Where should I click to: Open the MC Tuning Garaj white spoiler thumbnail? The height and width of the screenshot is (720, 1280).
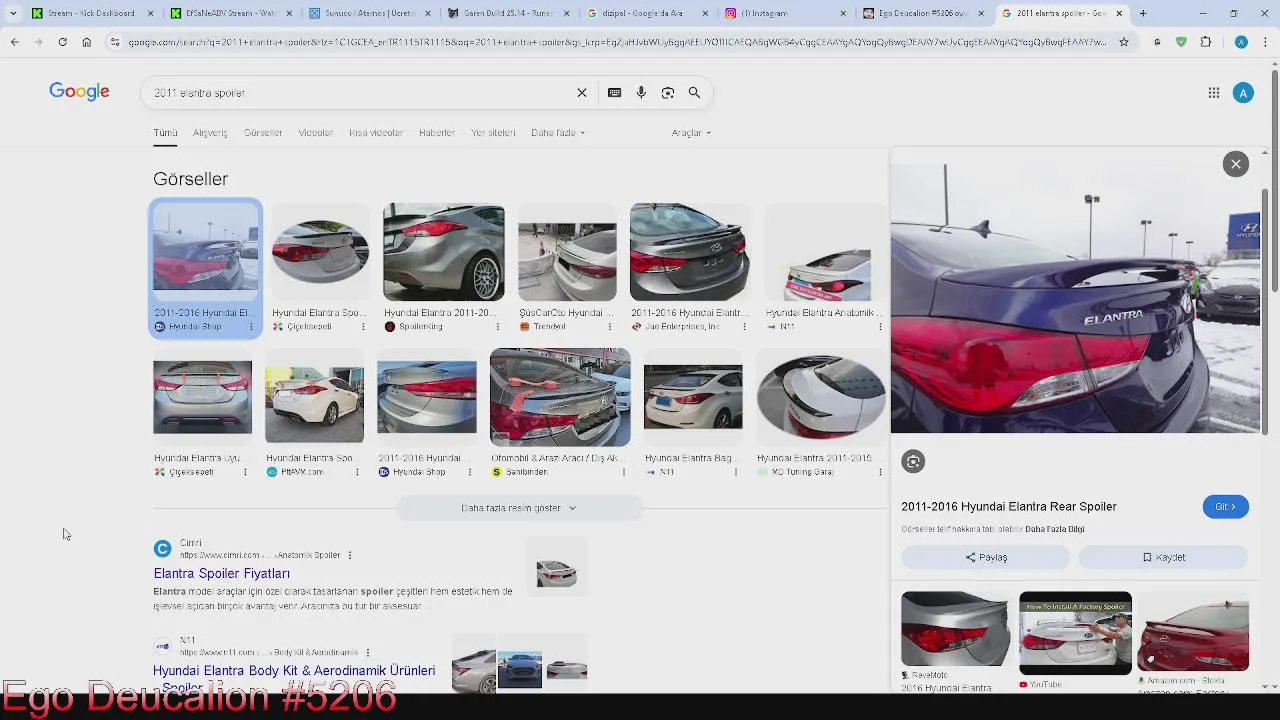(821, 397)
